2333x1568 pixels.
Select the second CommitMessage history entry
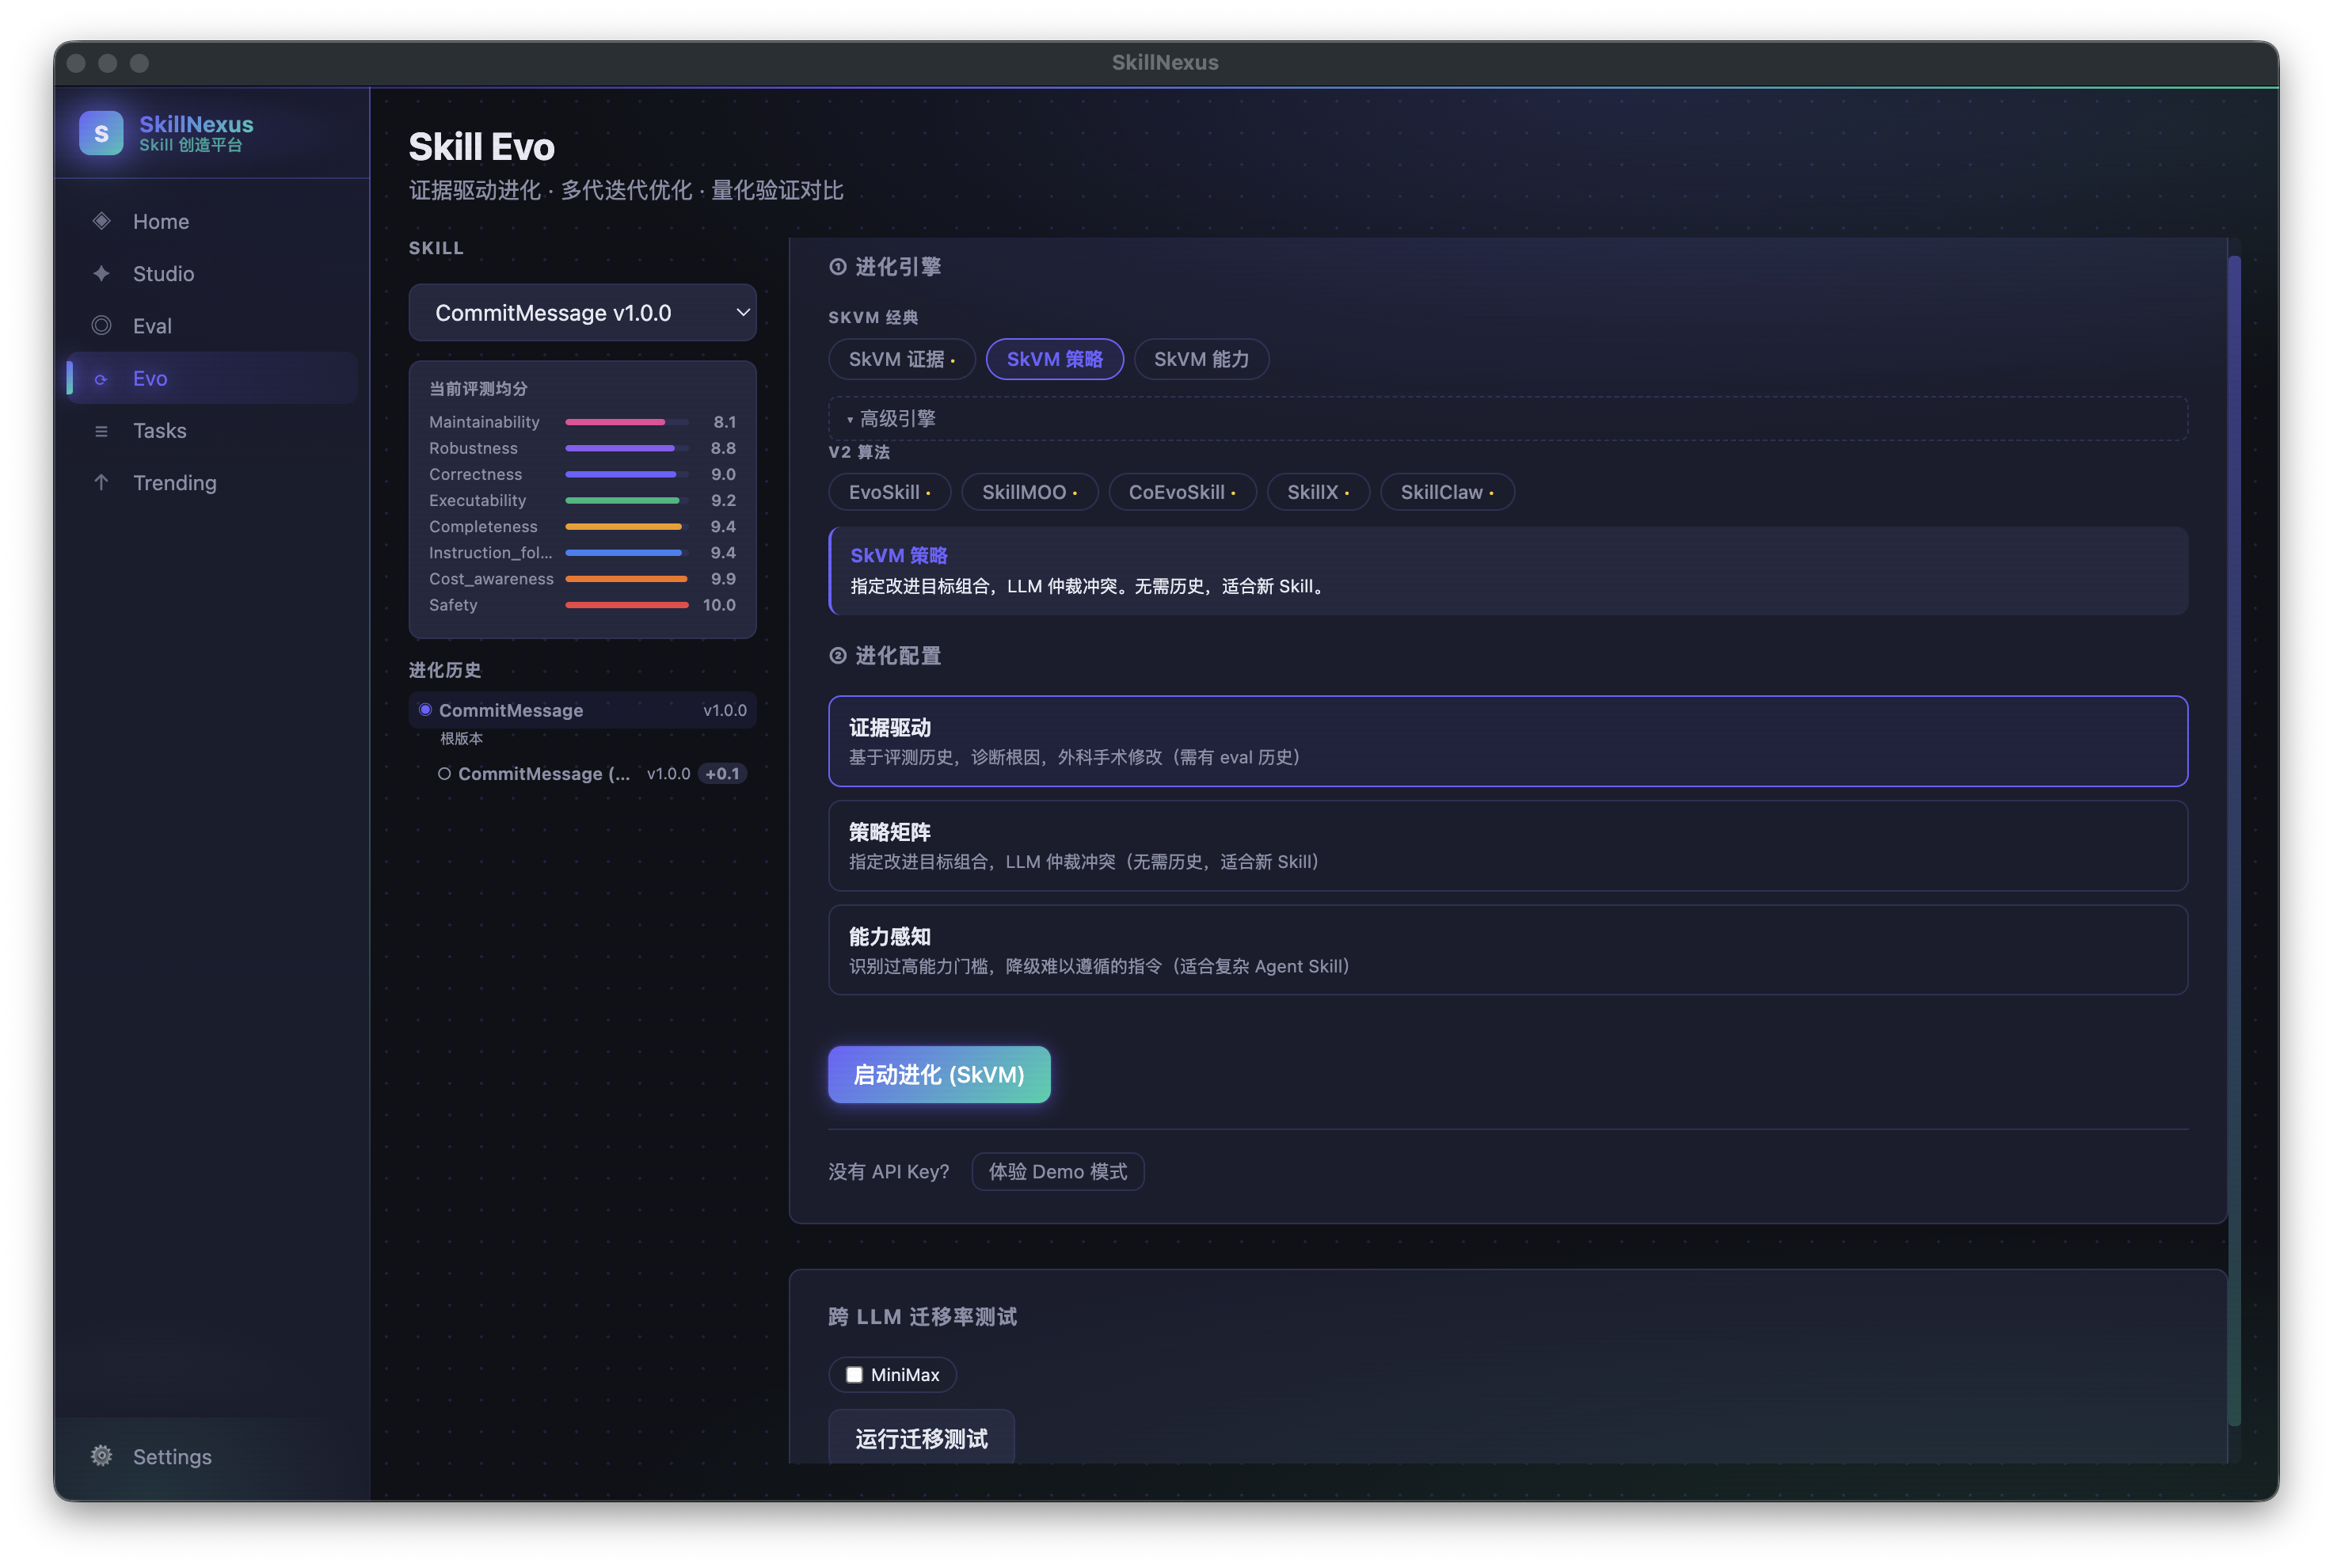click(543, 774)
